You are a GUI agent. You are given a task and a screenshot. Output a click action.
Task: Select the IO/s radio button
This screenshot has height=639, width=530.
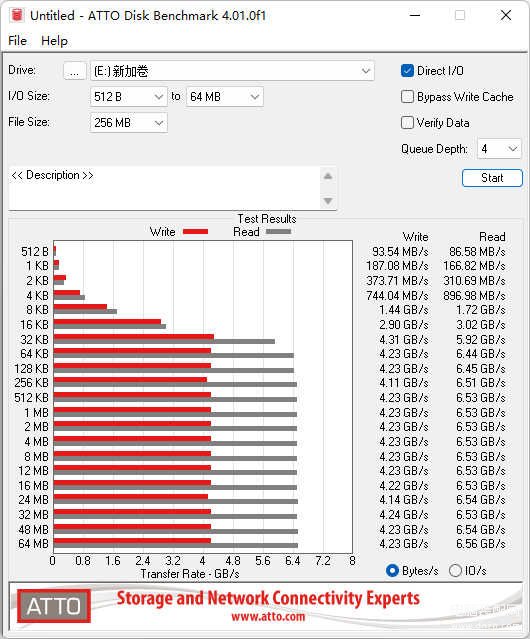[x=455, y=571]
